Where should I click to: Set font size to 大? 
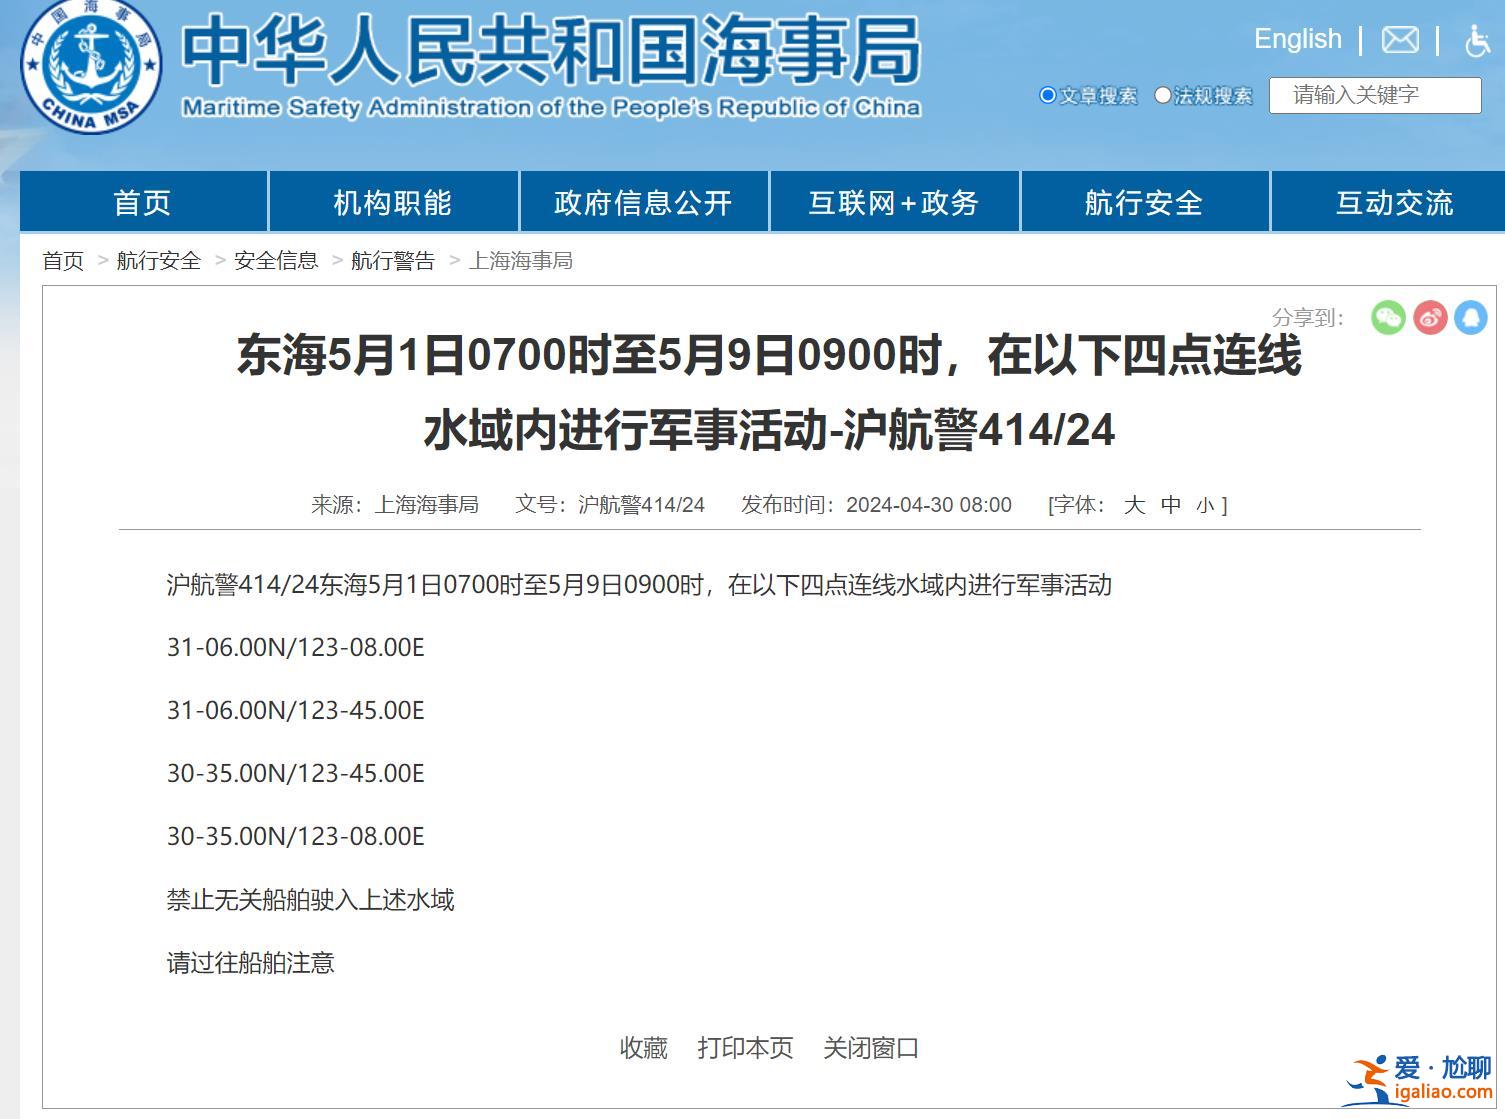[x=1133, y=505]
